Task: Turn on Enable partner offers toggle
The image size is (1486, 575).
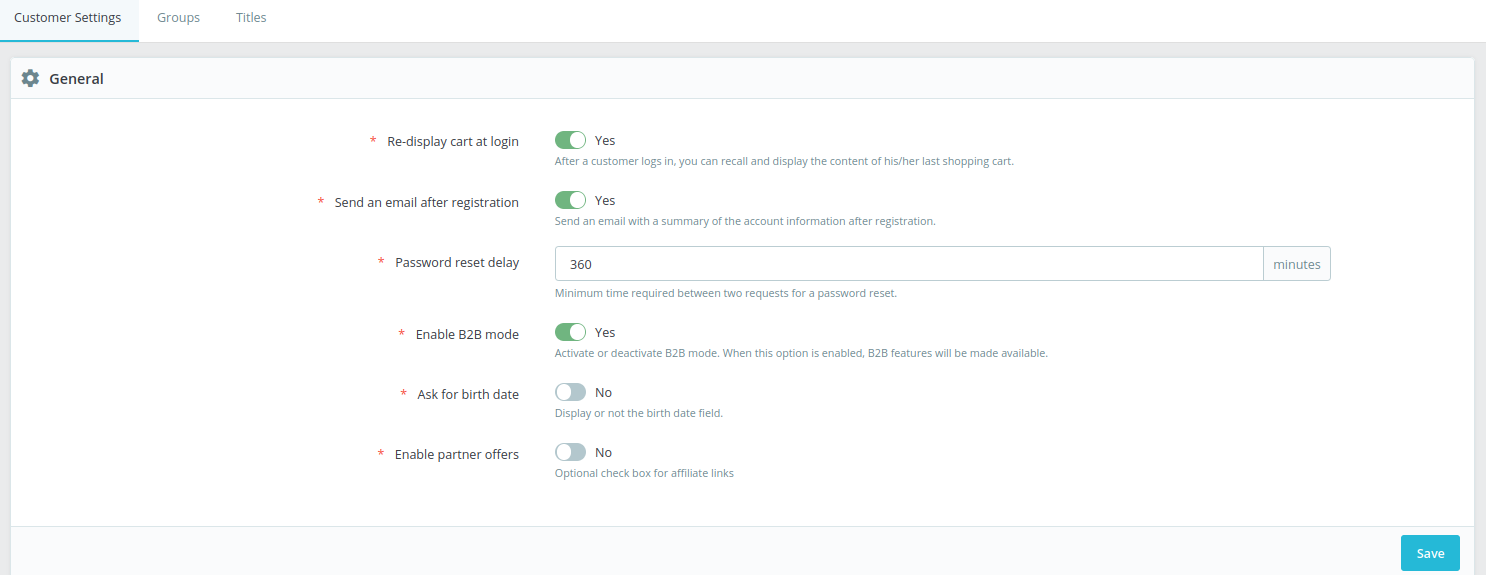Action: point(570,452)
